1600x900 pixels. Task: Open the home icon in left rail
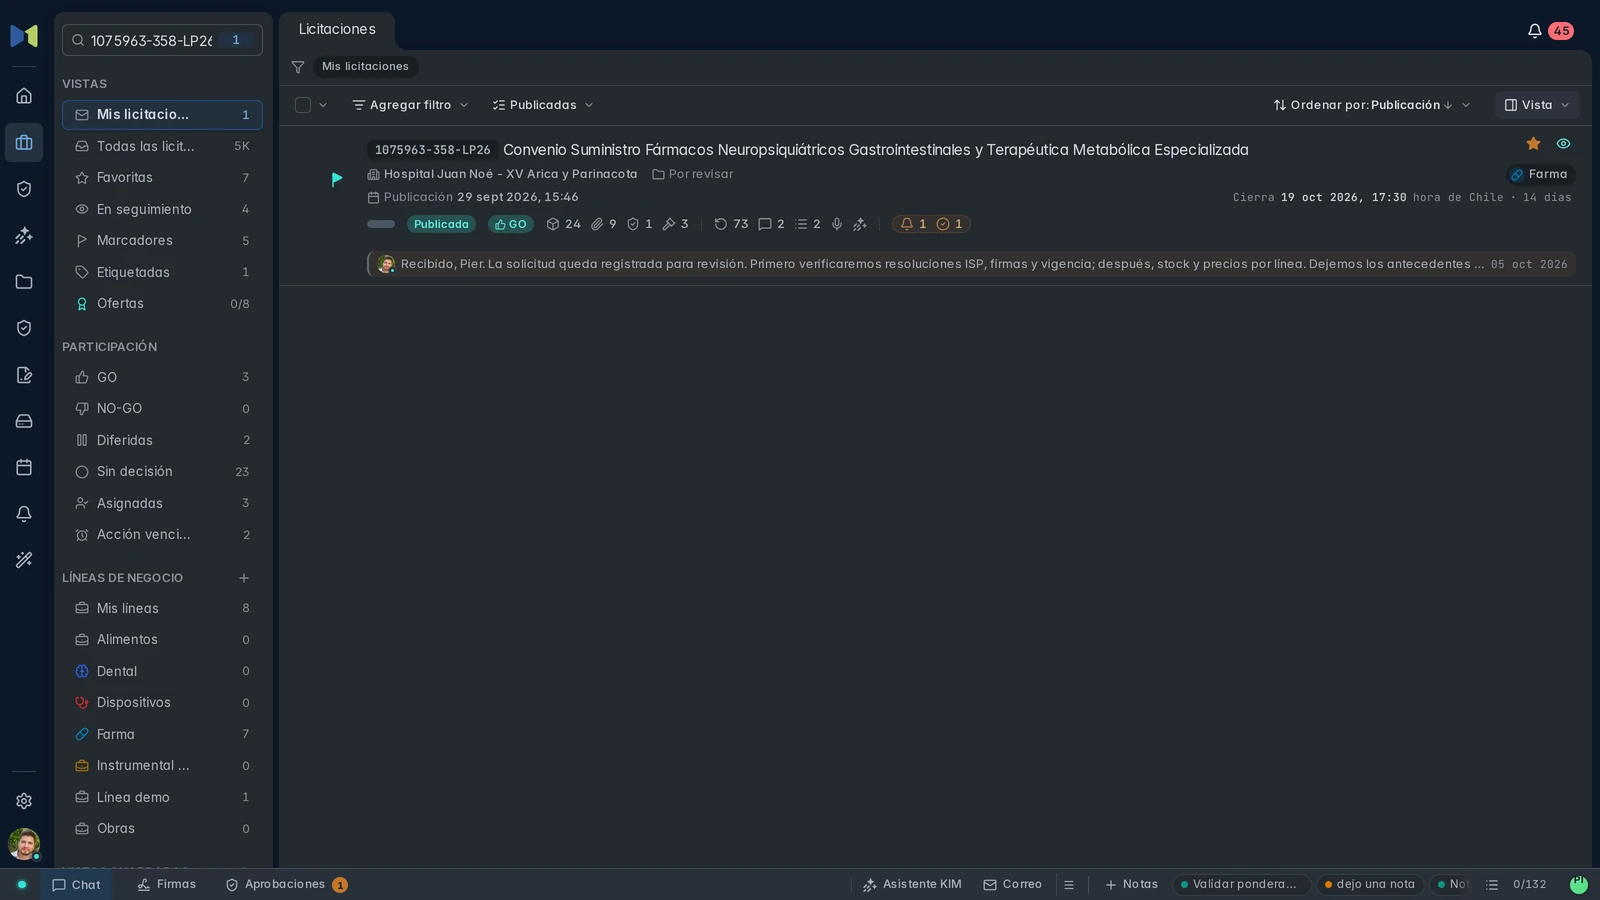pyautogui.click(x=24, y=96)
